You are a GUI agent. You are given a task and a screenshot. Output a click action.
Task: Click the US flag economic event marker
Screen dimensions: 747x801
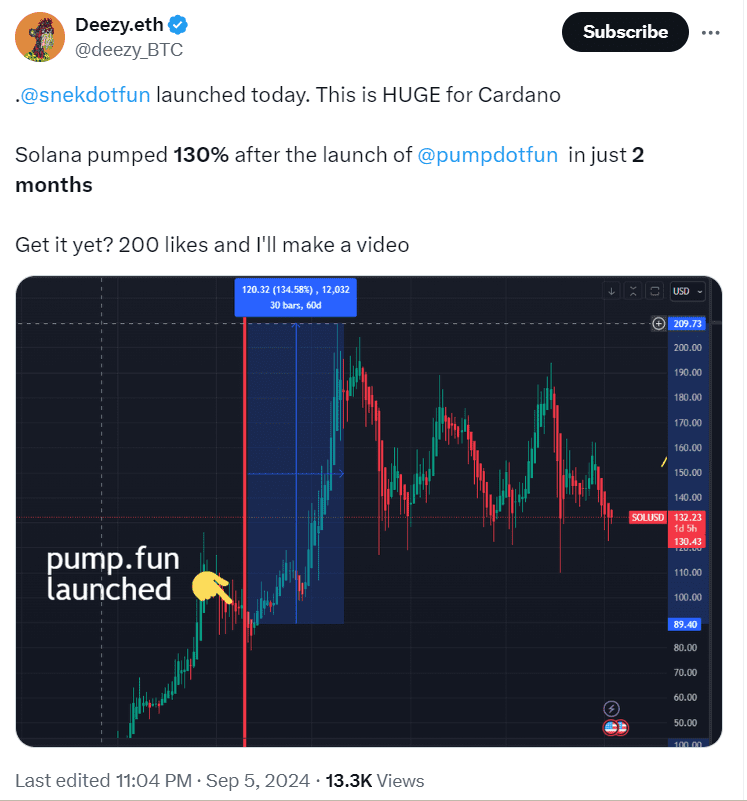pyautogui.click(x=610, y=727)
